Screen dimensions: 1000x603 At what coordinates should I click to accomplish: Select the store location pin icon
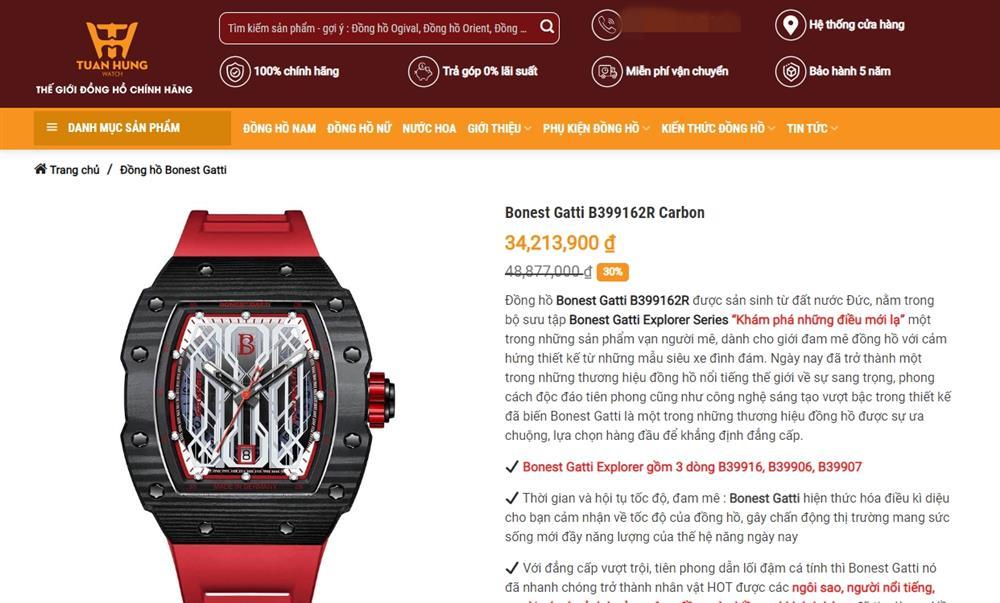click(x=790, y=25)
